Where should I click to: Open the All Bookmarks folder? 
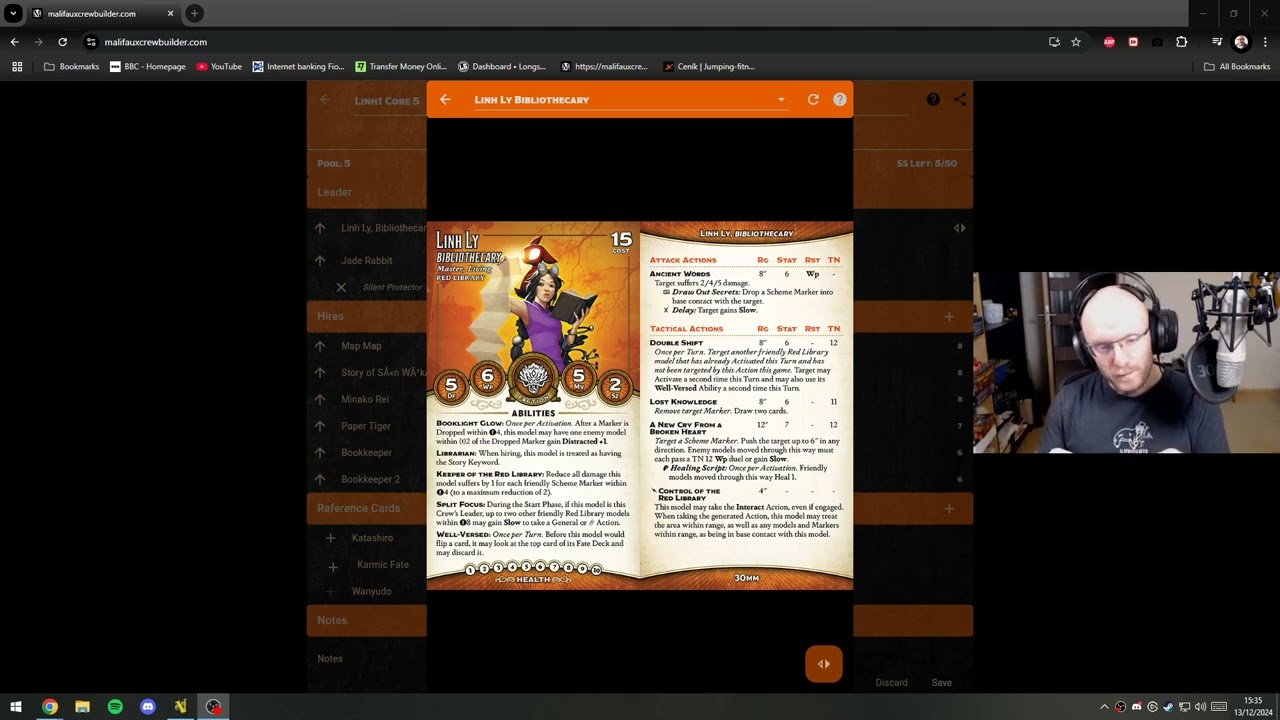pyautogui.click(x=1237, y=67)
